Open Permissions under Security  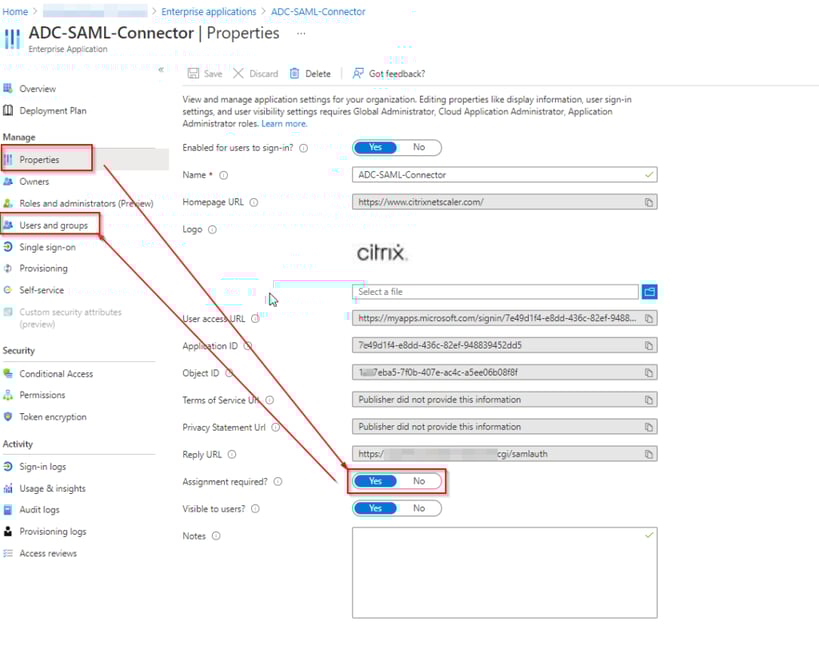point(42,395)
